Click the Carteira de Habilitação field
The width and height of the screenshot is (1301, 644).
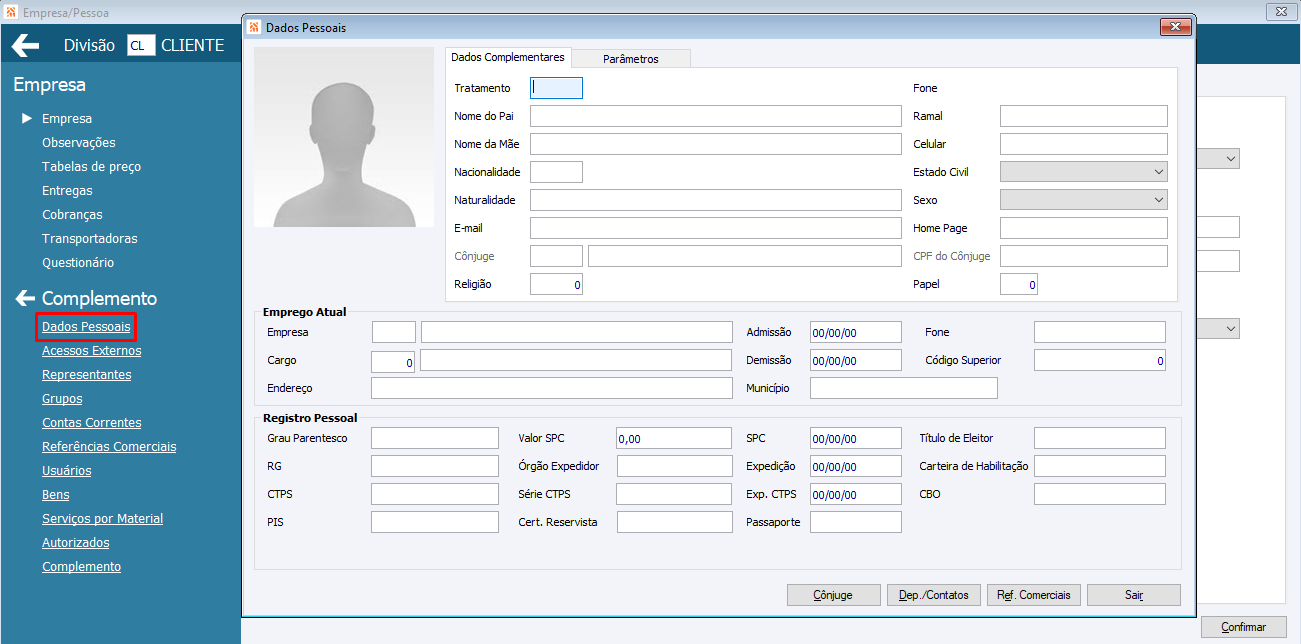click(1100, 466)
